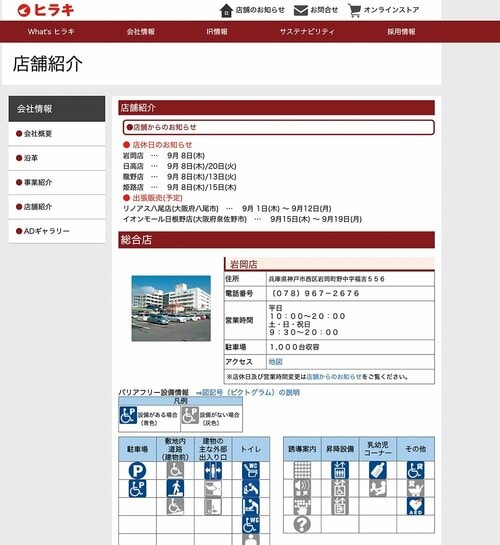The height and width of the screenshot is (545, 500).
Task: Click the 岩岡店 store name heading
Action: 244,265
